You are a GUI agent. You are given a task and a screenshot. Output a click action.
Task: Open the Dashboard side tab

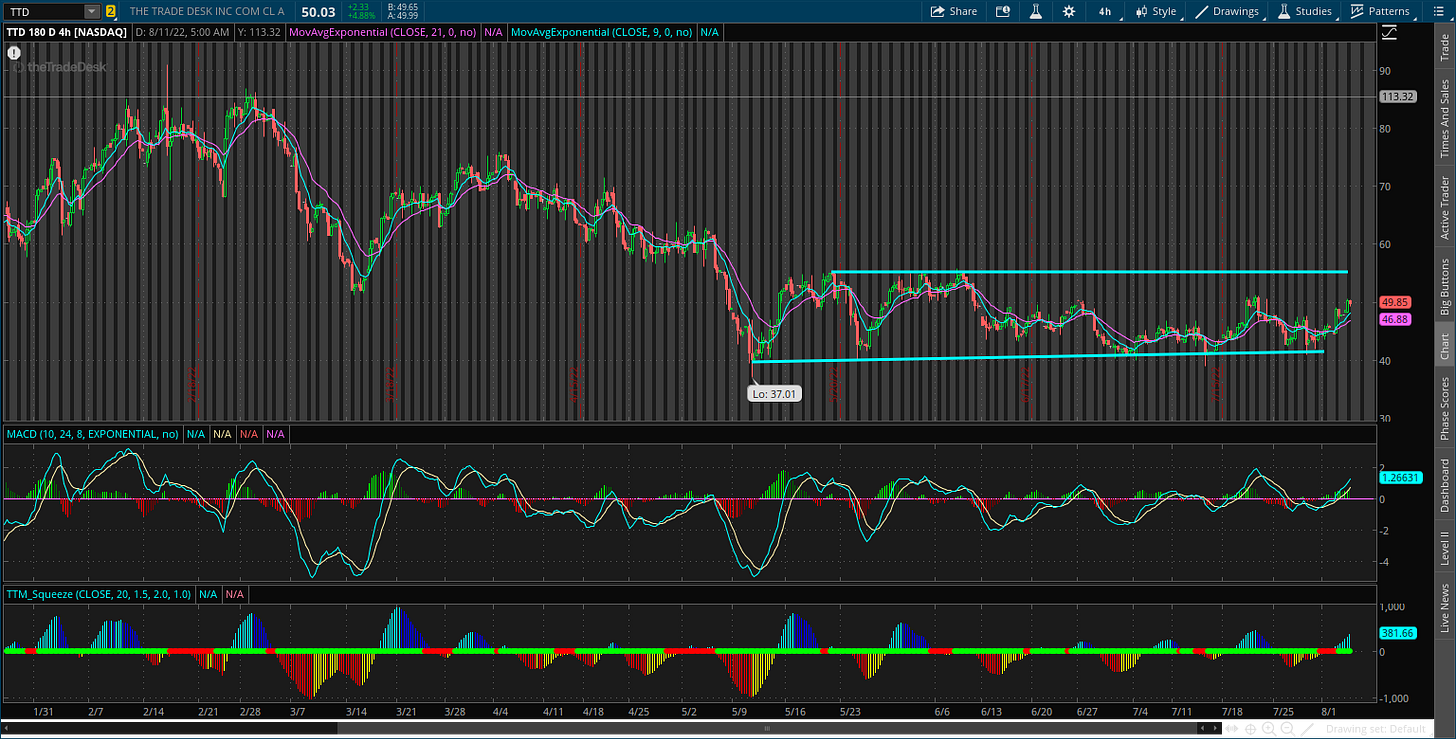coord(1444,486)
